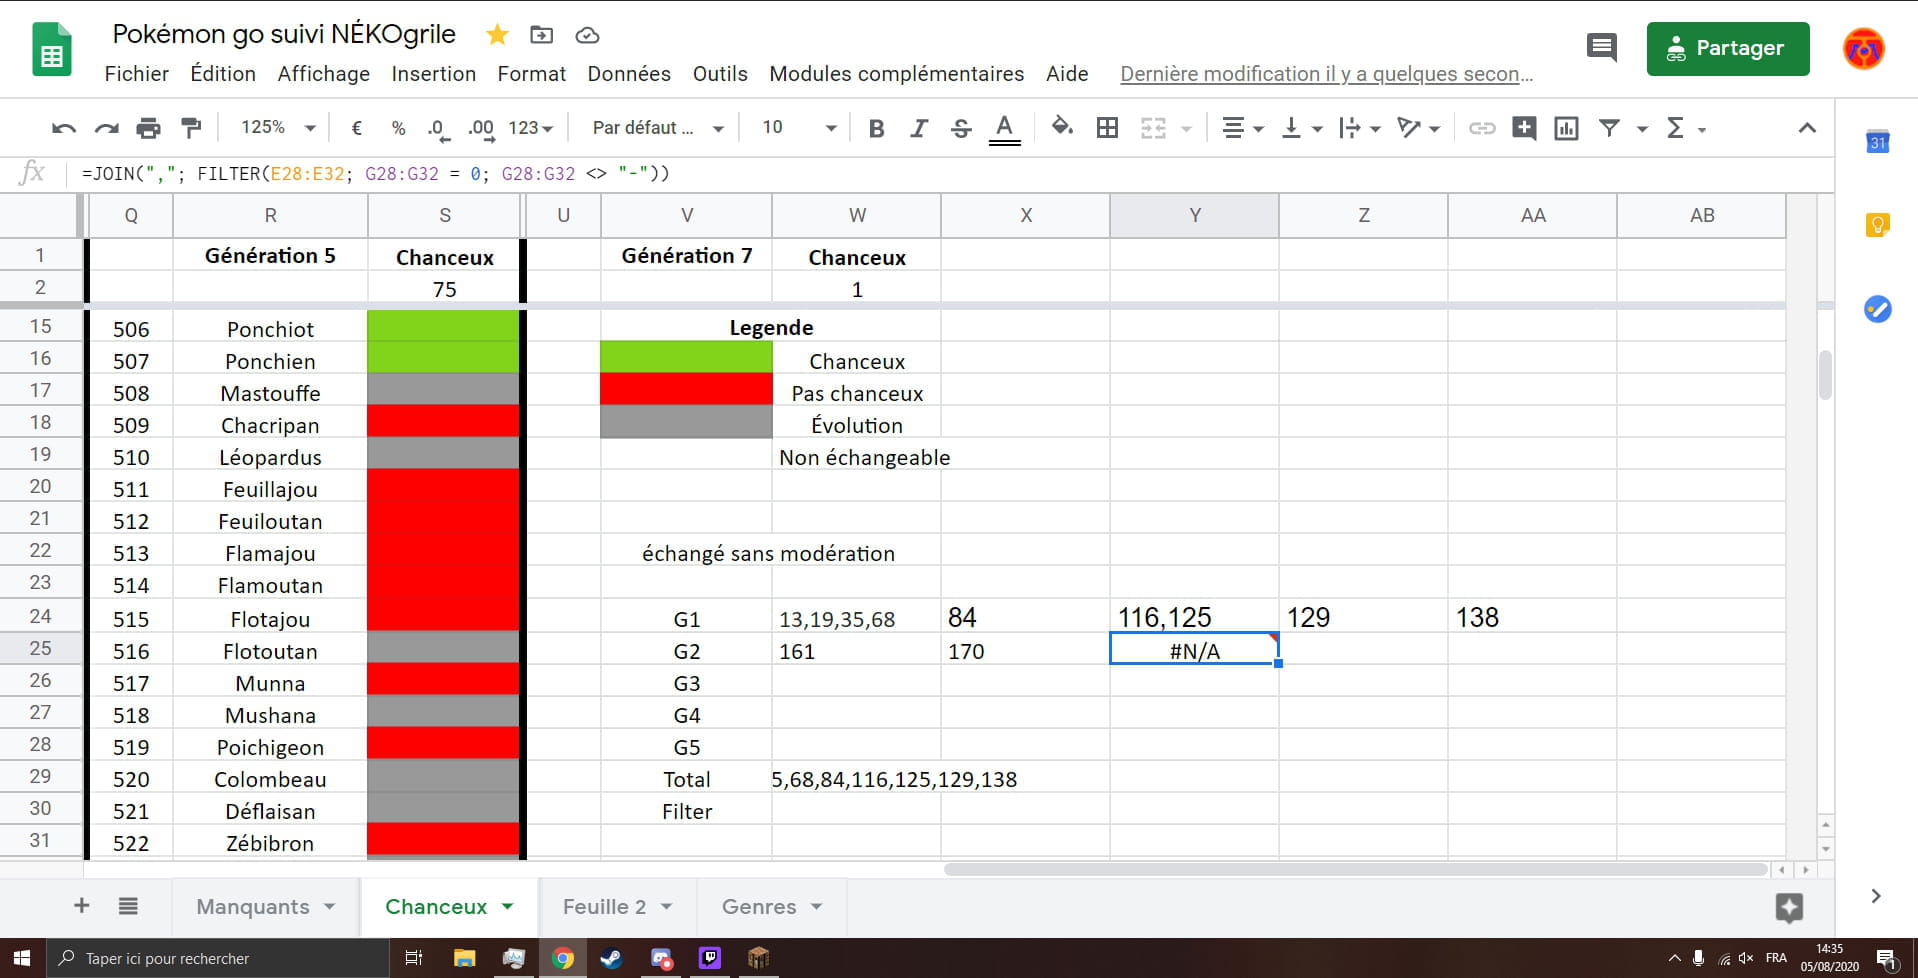This screenshot has height=978, width=1918.
Task: Open the borders menu
Action: click(1107, 128)
